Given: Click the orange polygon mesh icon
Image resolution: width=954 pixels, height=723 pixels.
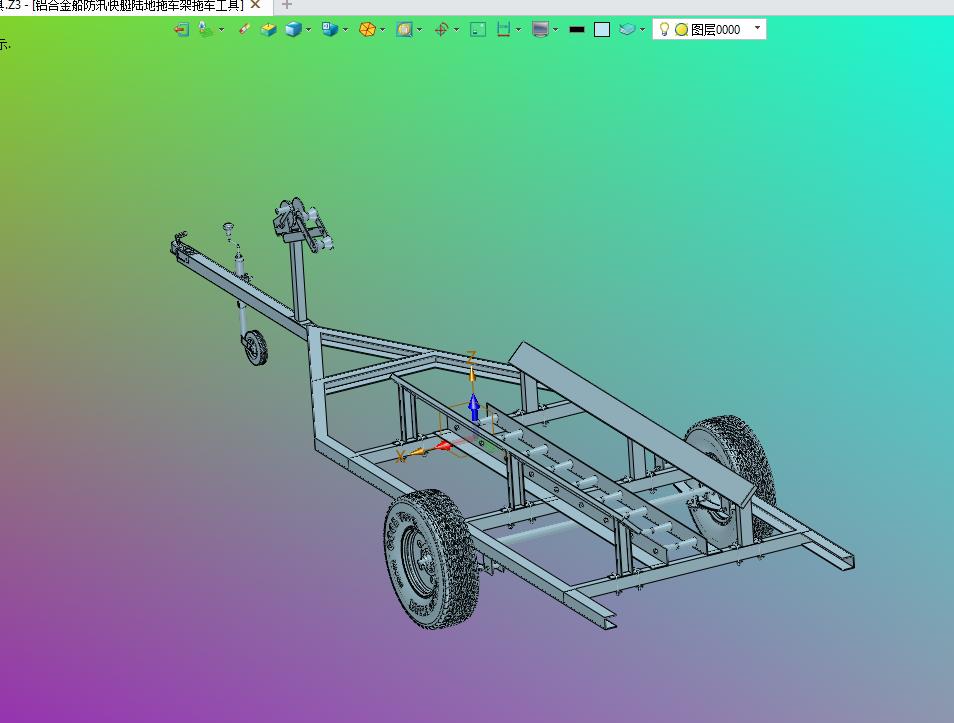Looking at the screenshot, I should point(367,29).
